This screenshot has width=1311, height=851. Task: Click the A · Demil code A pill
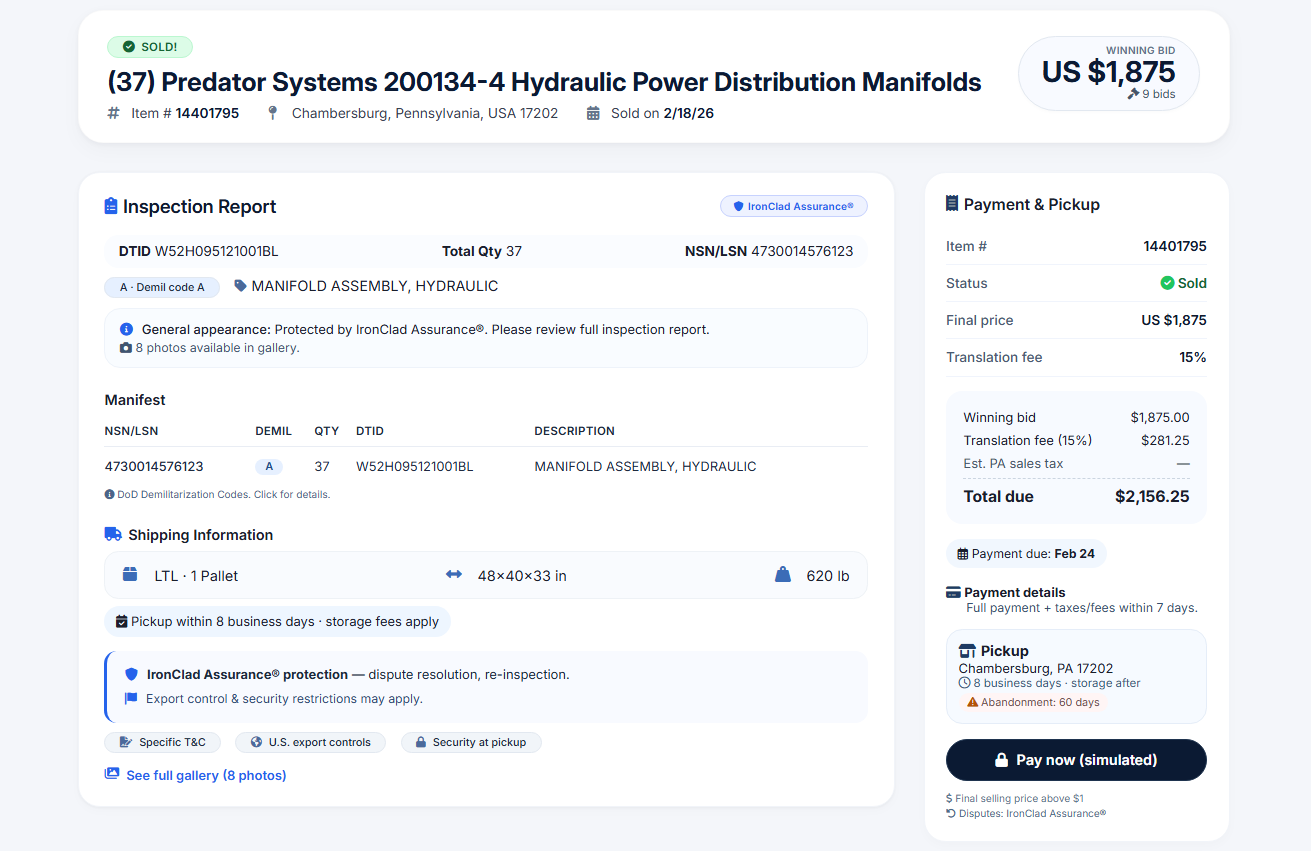(x=162, y=287)
